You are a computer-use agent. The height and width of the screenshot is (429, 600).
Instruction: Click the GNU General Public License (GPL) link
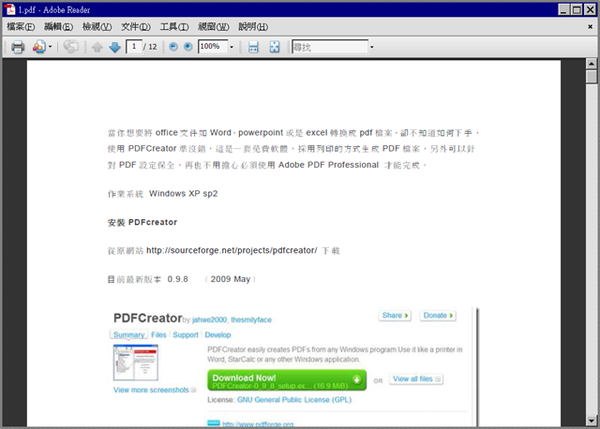point(294,400)
